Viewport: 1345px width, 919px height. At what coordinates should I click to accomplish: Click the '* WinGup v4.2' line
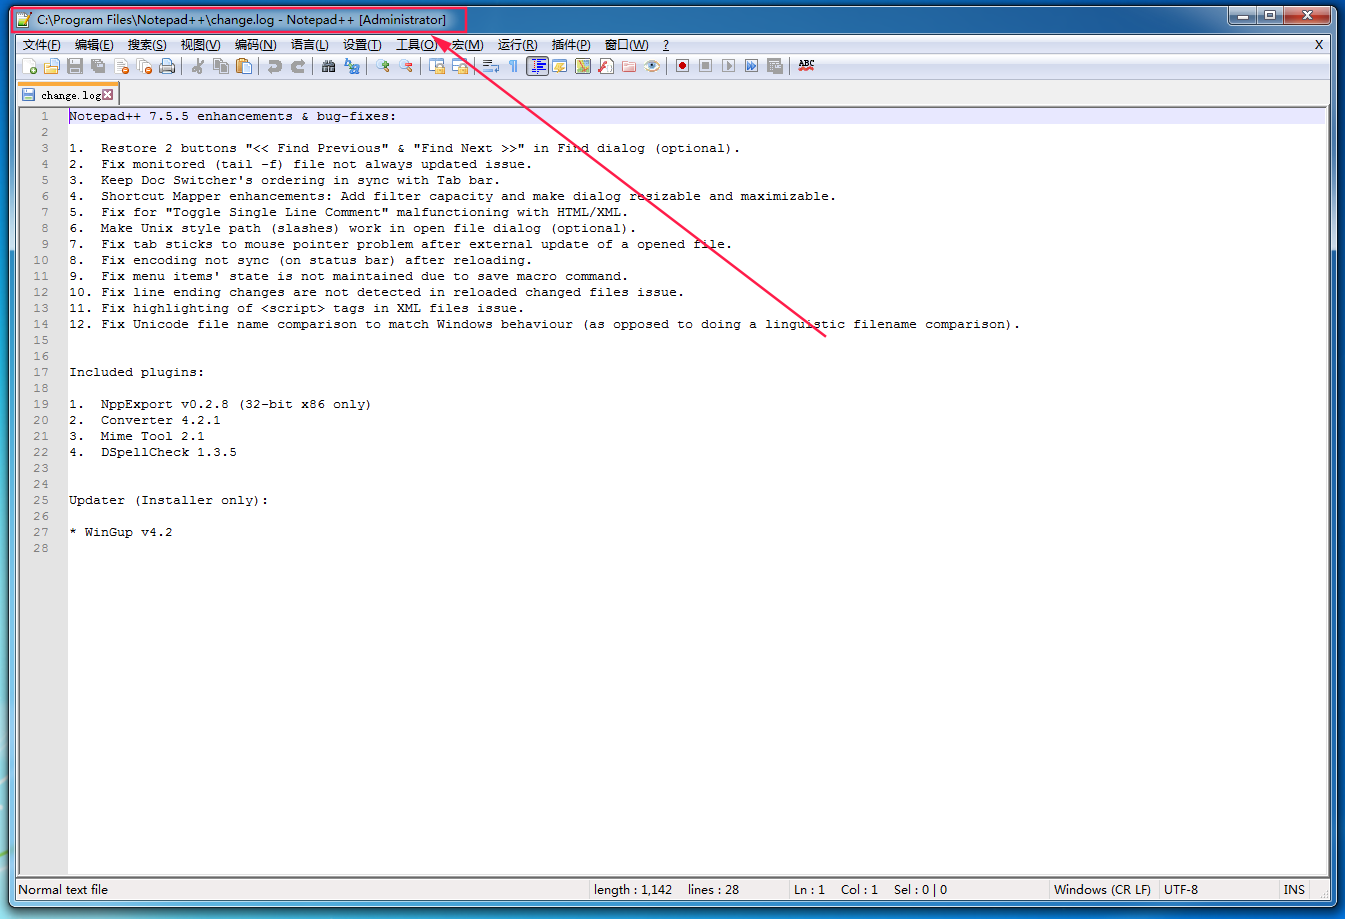(x=121, y=532)
